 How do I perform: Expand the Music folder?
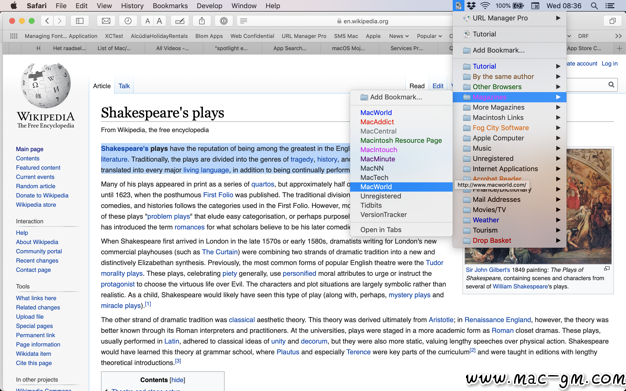click(x=509, y=148)
